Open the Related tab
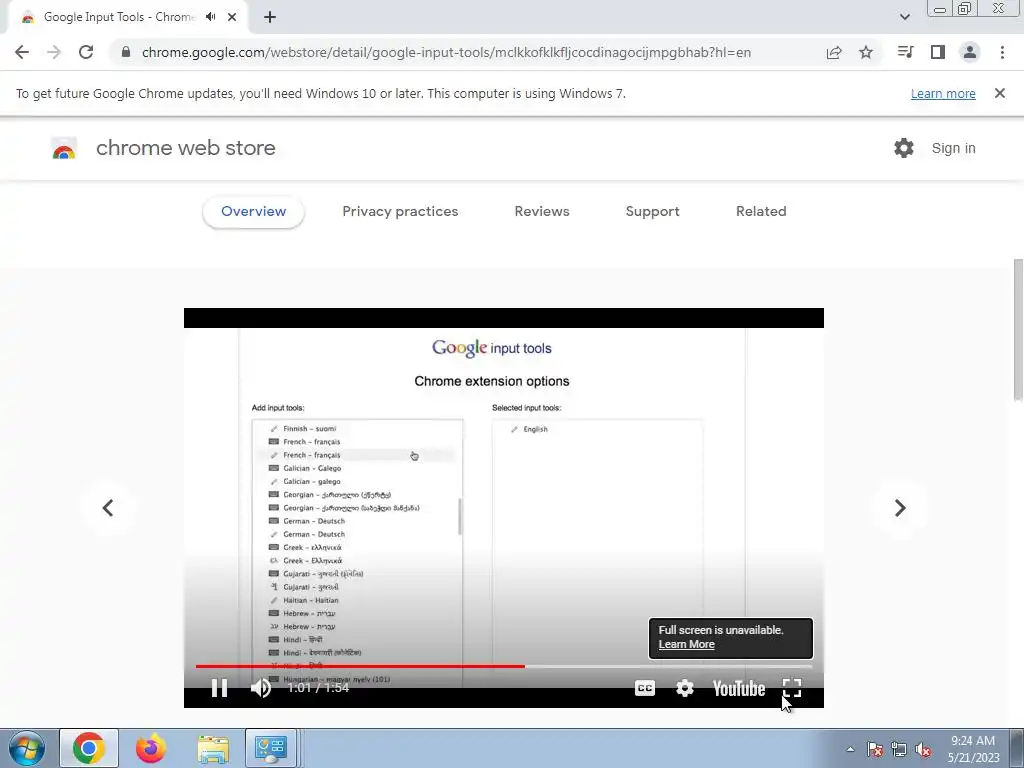This screenshot has width=1024, height=768. pyautogui.click(x=761, y=212)
